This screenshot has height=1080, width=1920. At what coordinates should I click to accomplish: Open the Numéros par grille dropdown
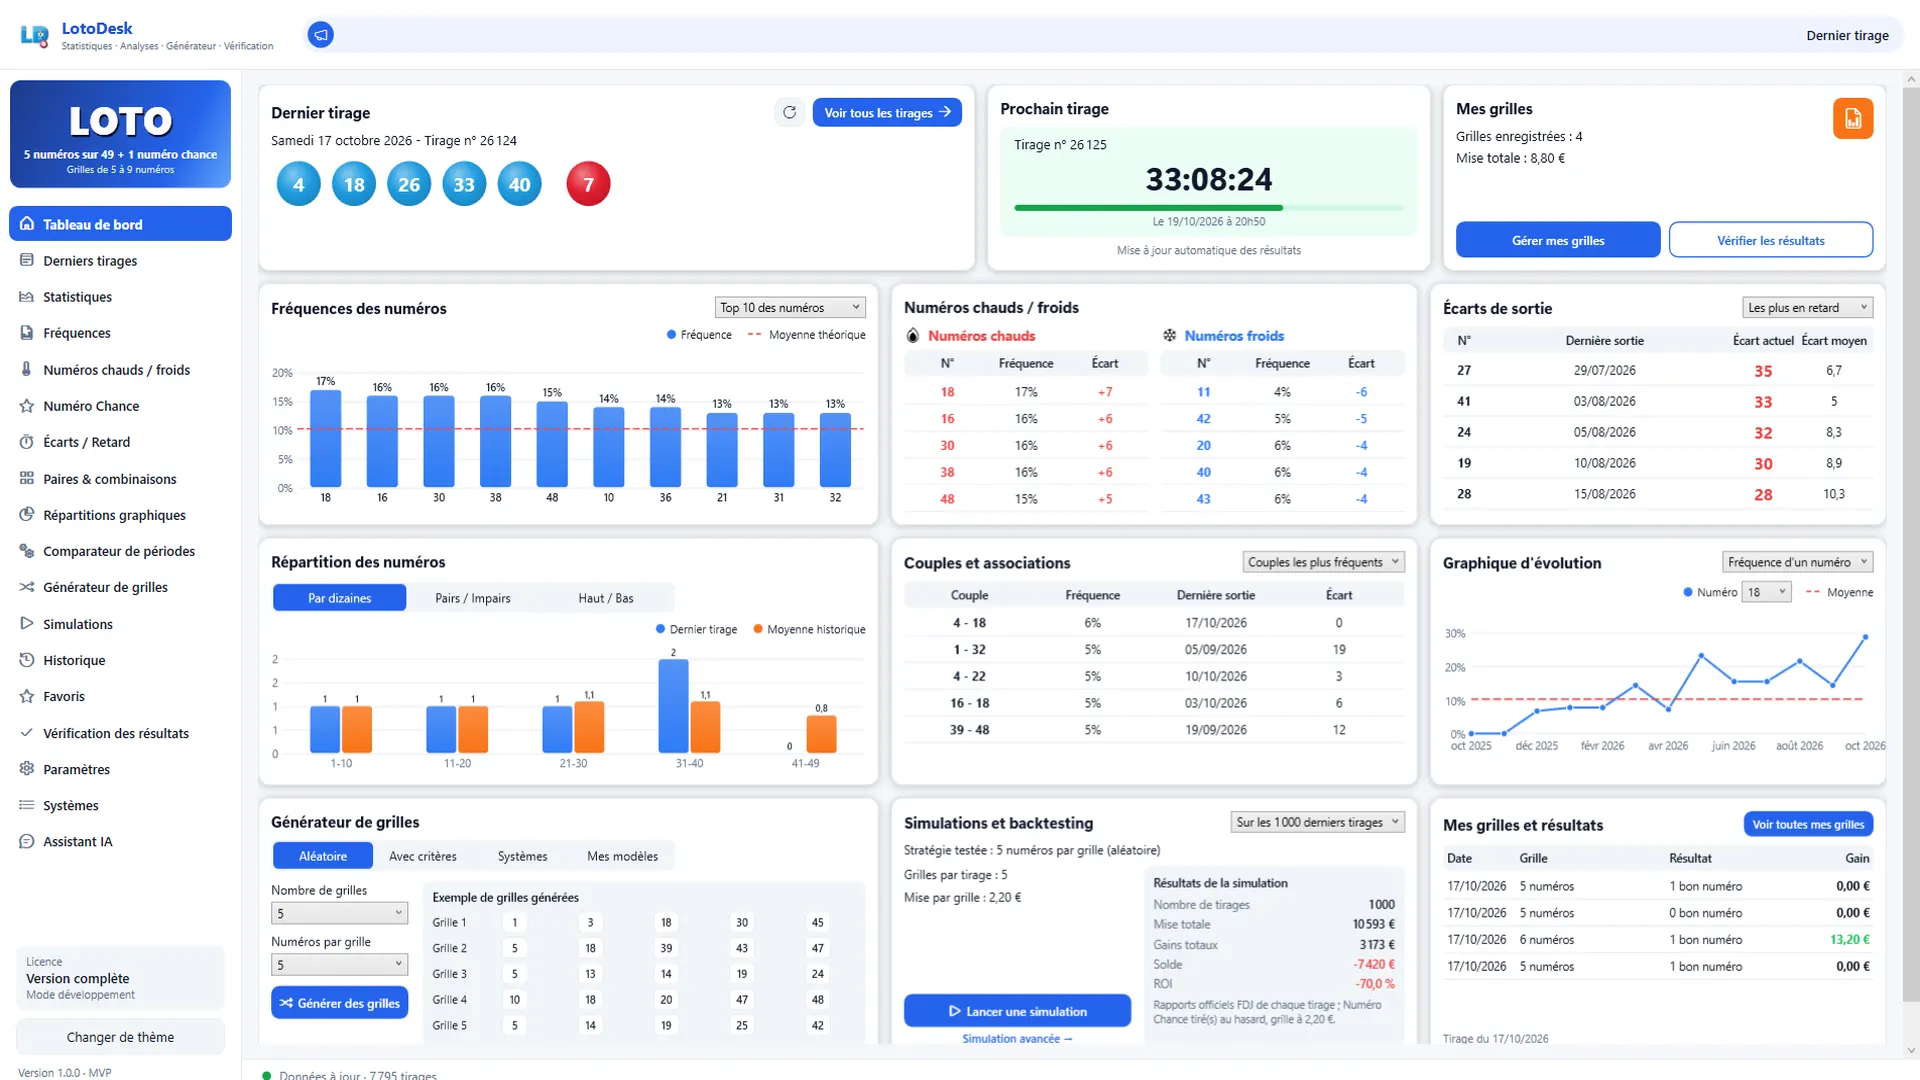pyautogui.click(x=339, y=965)
